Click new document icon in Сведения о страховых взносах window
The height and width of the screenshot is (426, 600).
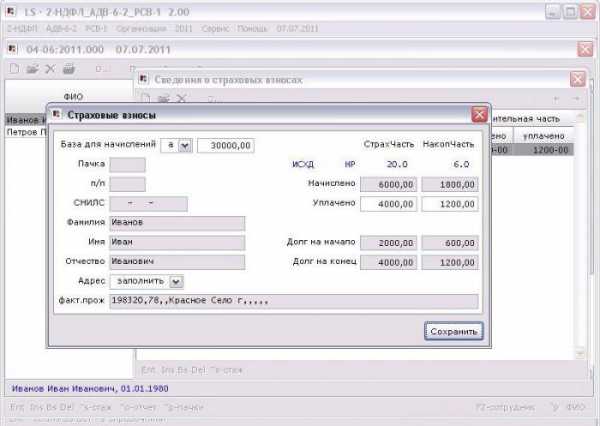coord(146,98)
